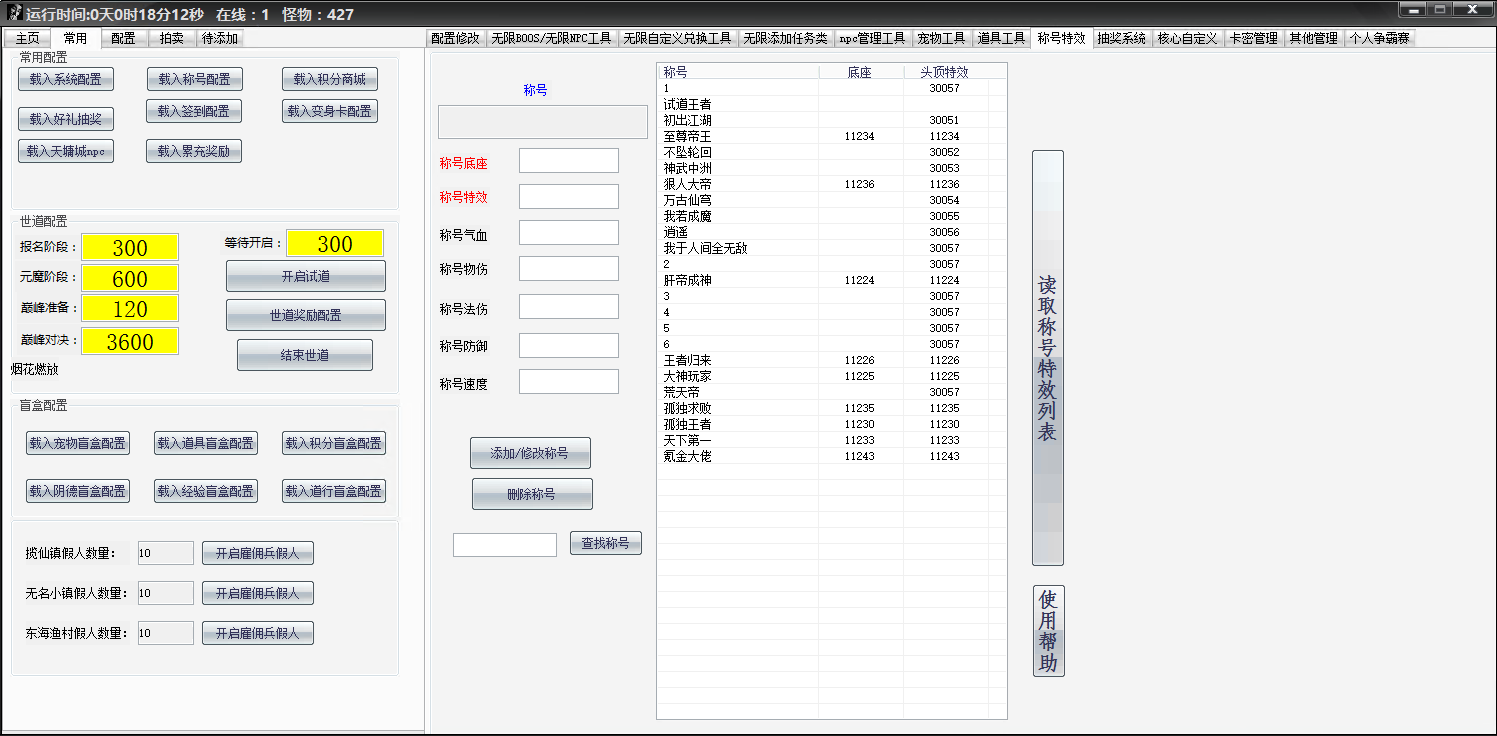Open 世道奖励配置 settings
The width and height of the screenshot is (1497, 736).
pyautogui.click(x=305, y=315)
